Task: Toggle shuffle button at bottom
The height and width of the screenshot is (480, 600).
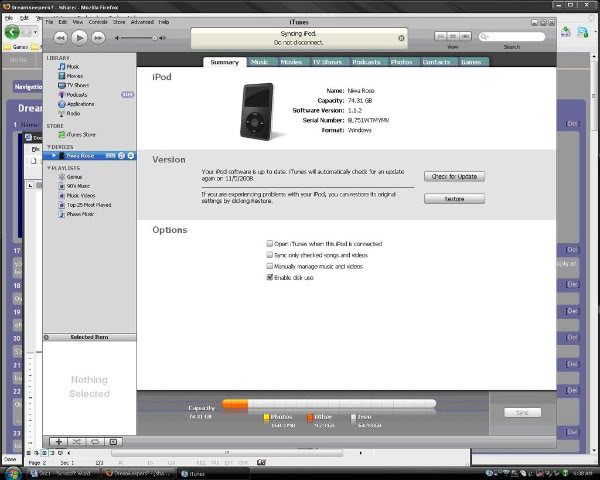Action: [77, 442]
